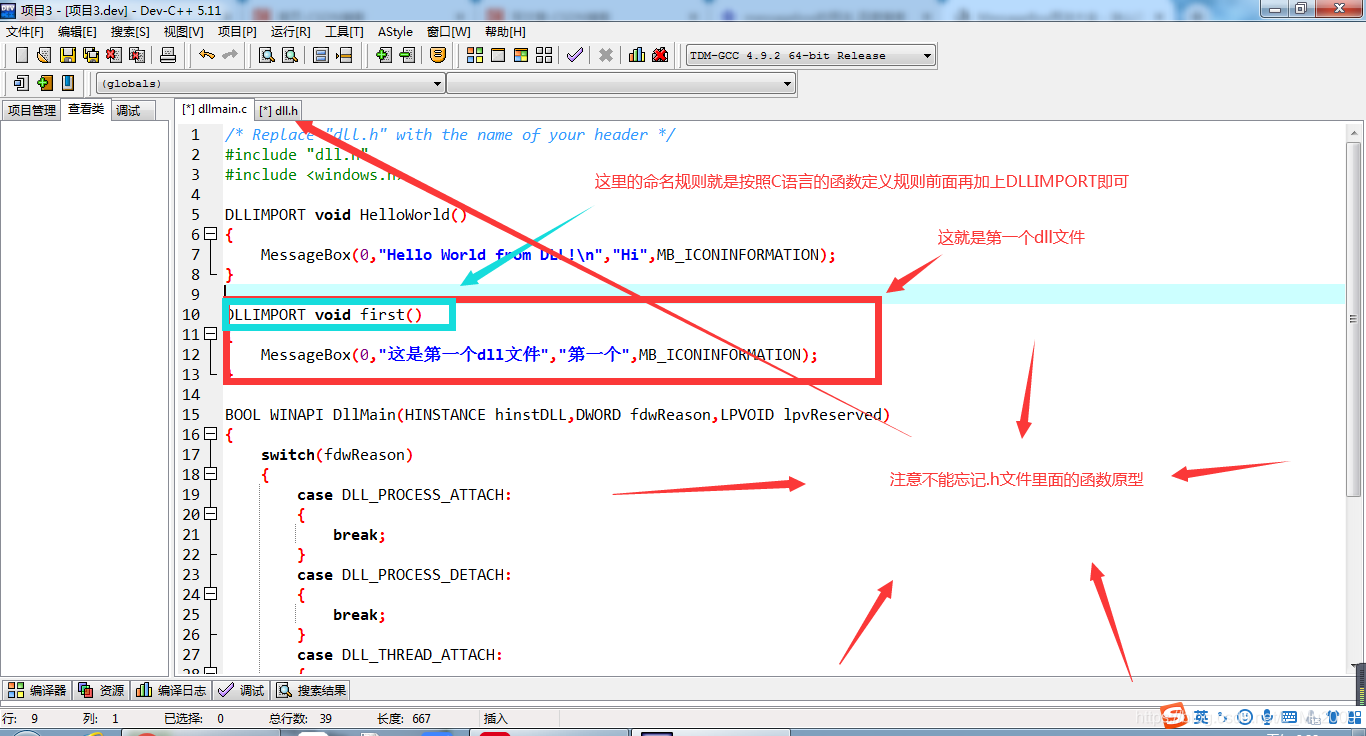Open the 窗口[W] menu
Screen dimensions: 1366x736
coord(448,32)
